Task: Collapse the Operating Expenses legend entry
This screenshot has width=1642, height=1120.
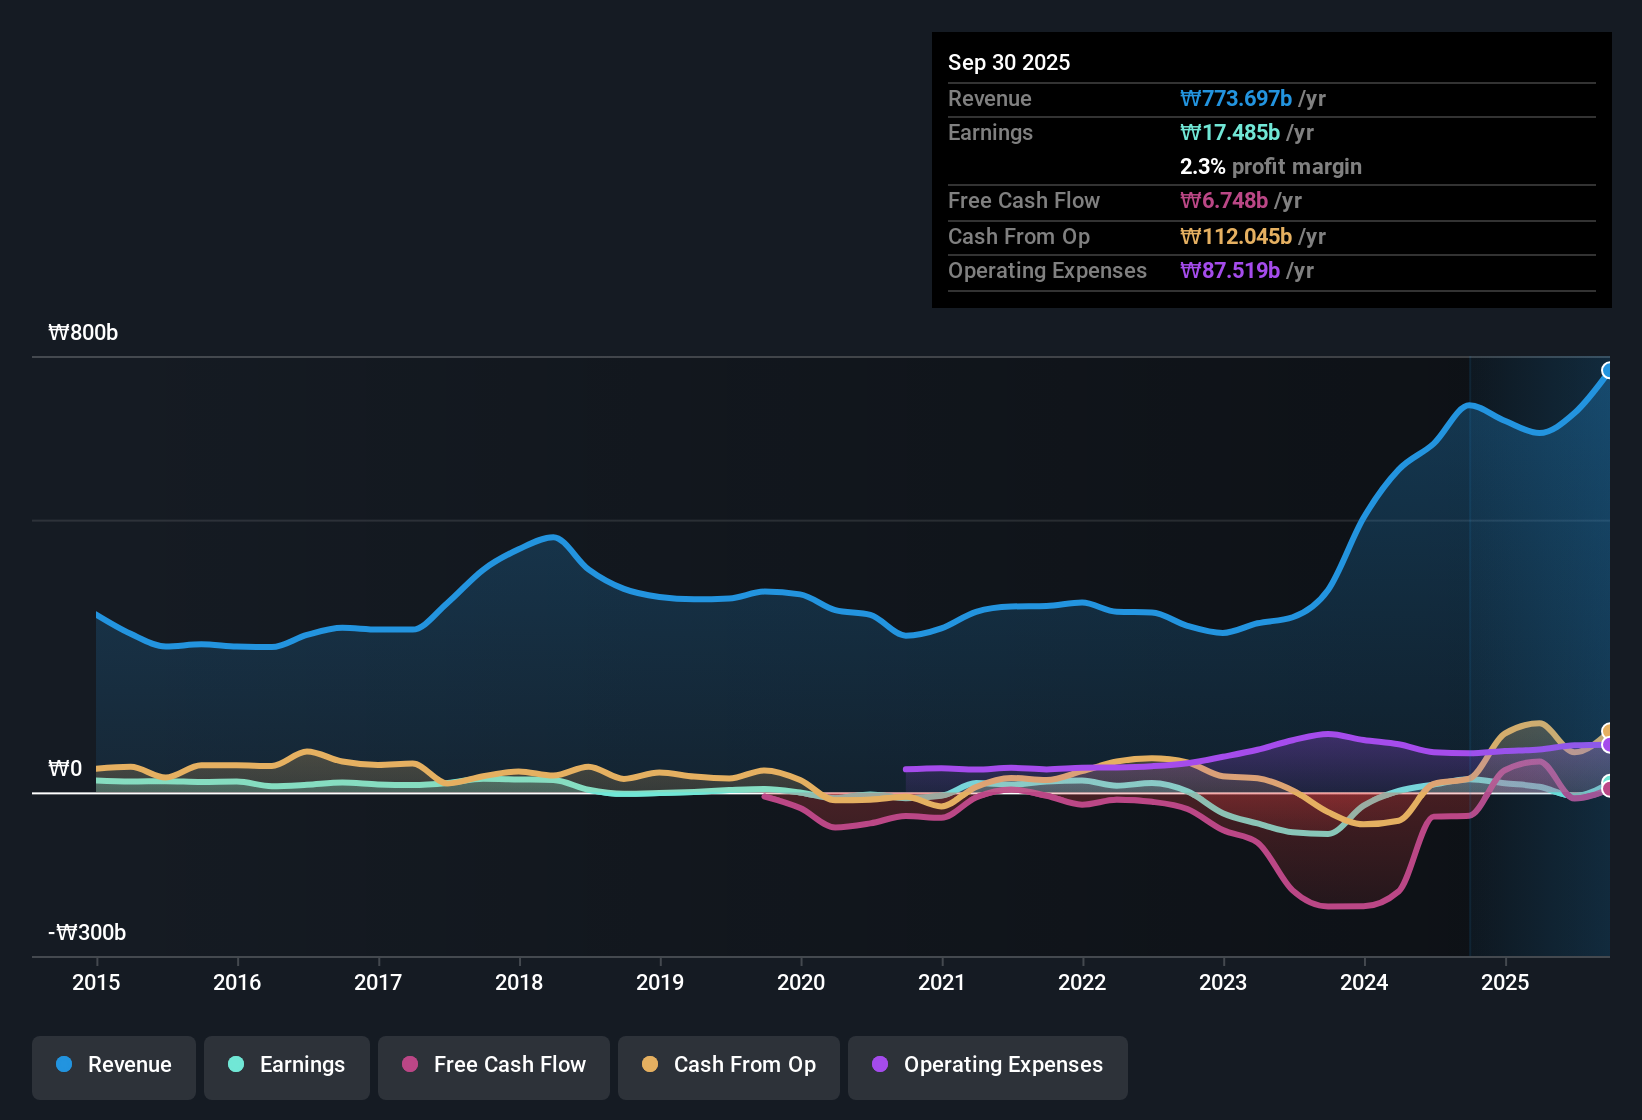Action: pyautogui.click(x=987, y=1067)
